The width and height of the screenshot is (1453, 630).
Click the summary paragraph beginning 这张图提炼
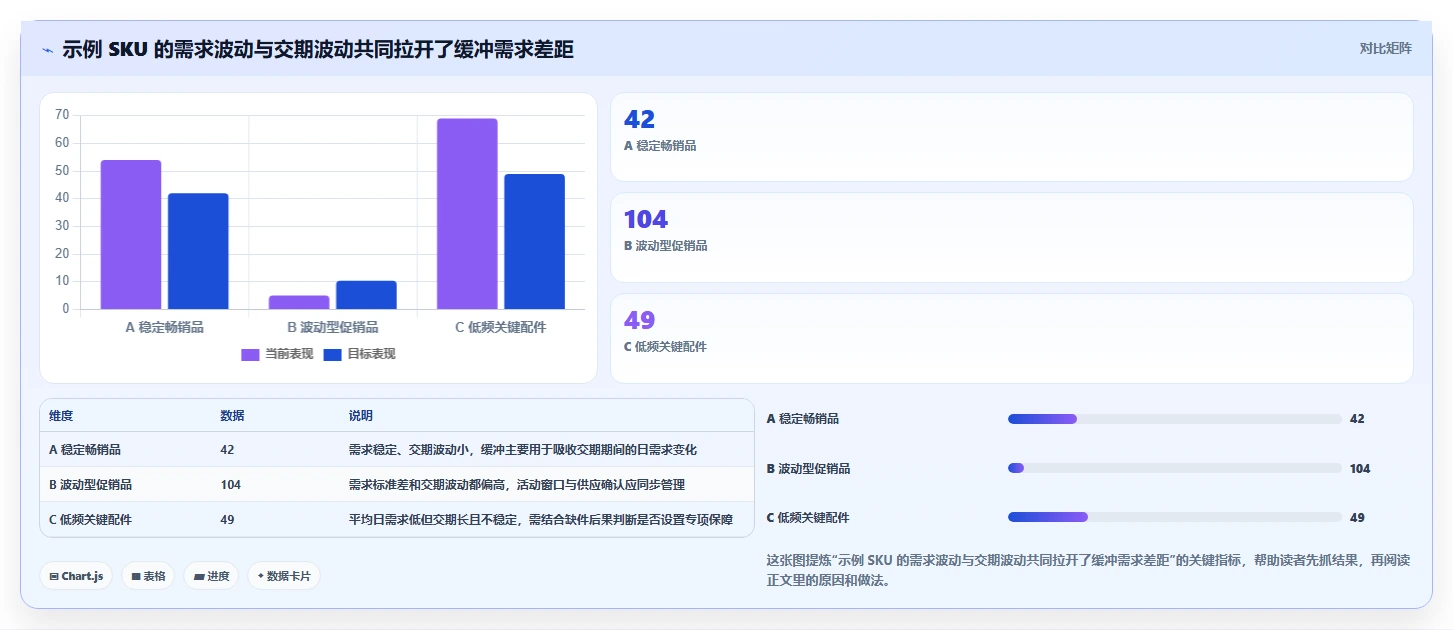[x=1088, y=570]
